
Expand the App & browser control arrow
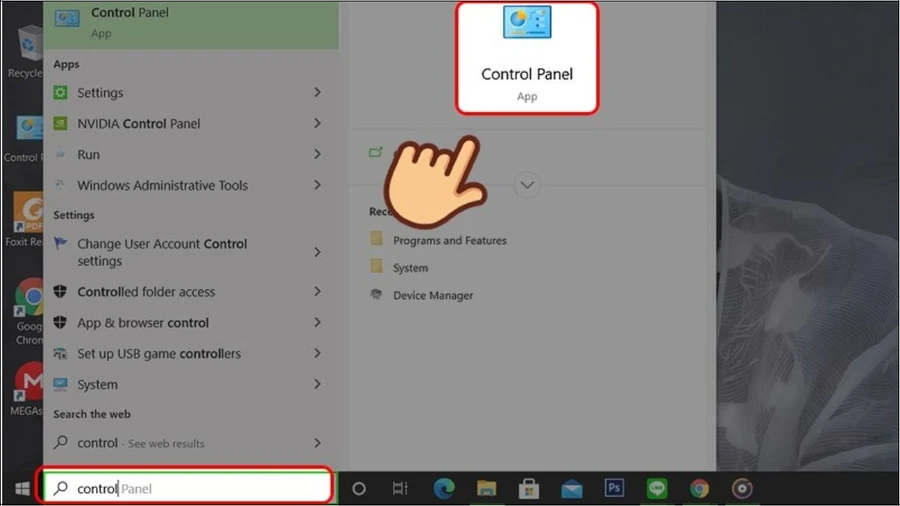click(x=317, y=322)
